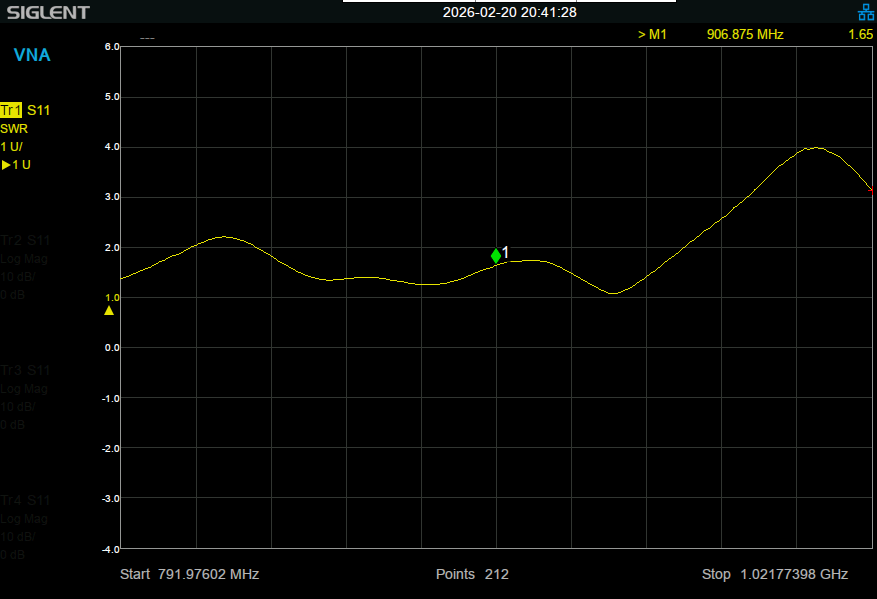The image size is (877, 599).
Task: Click the yellow Tr1 trace badge
Action: click(12, 110)
